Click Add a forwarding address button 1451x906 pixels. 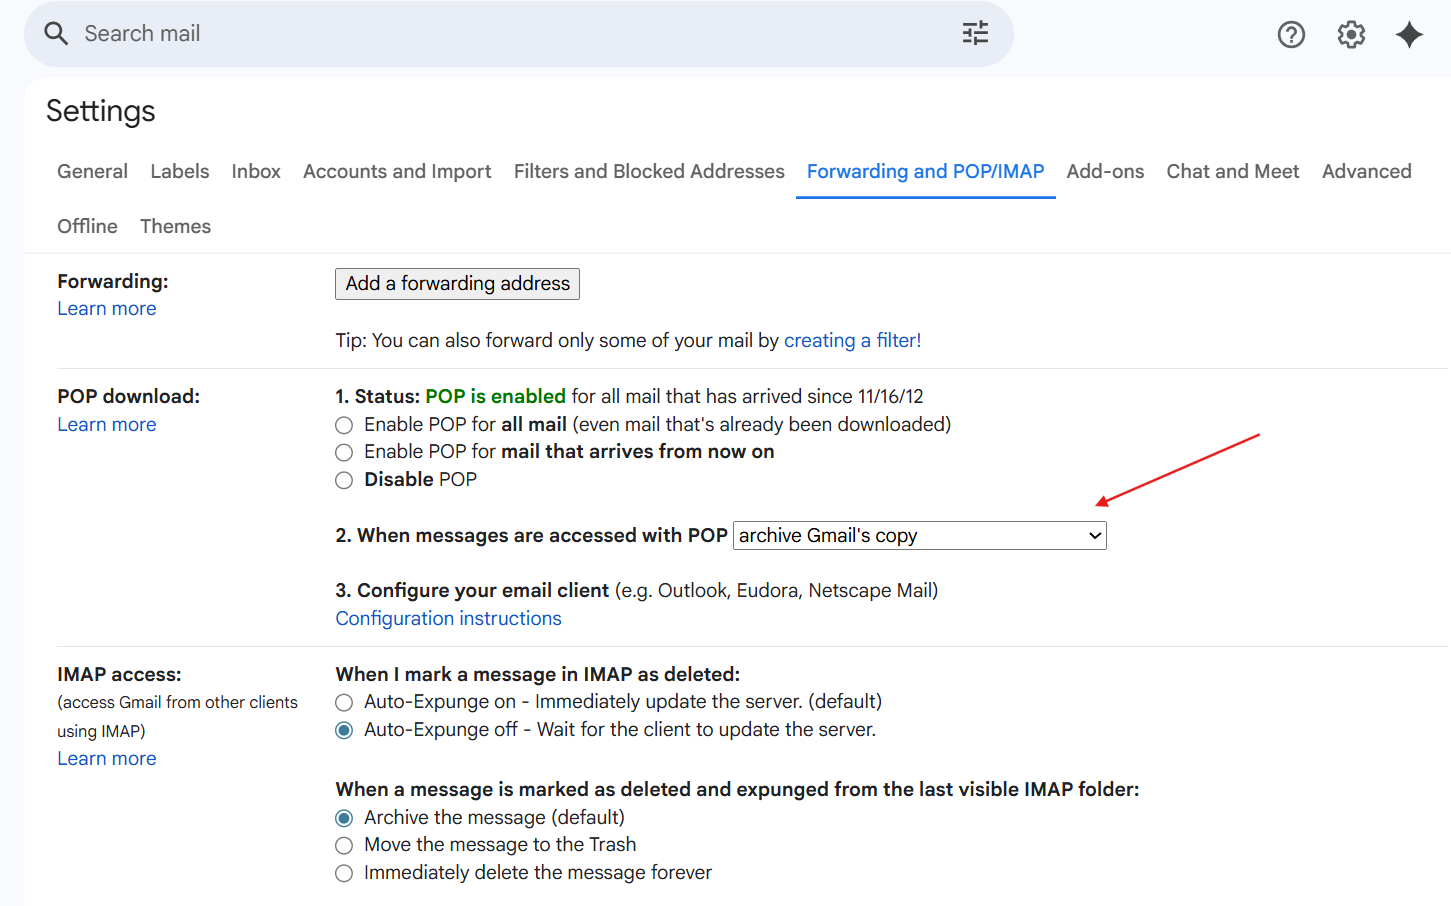click(x=457, y=284)
